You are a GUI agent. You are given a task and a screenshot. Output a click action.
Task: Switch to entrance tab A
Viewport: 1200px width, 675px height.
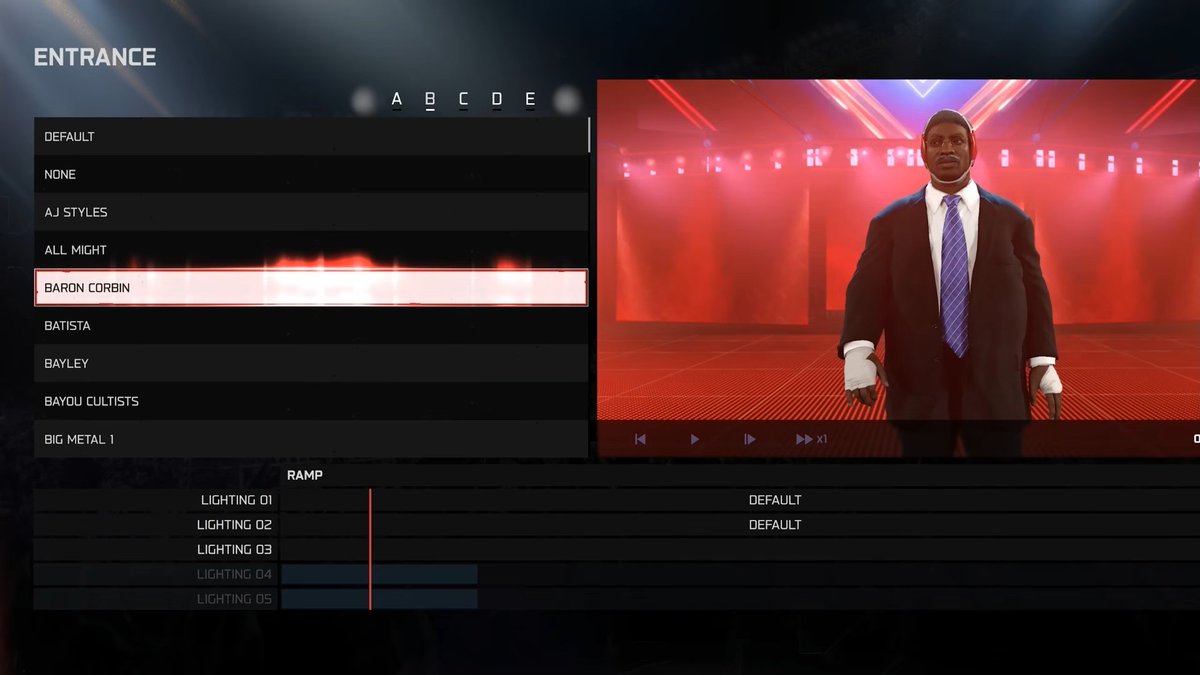pos(397,99)
